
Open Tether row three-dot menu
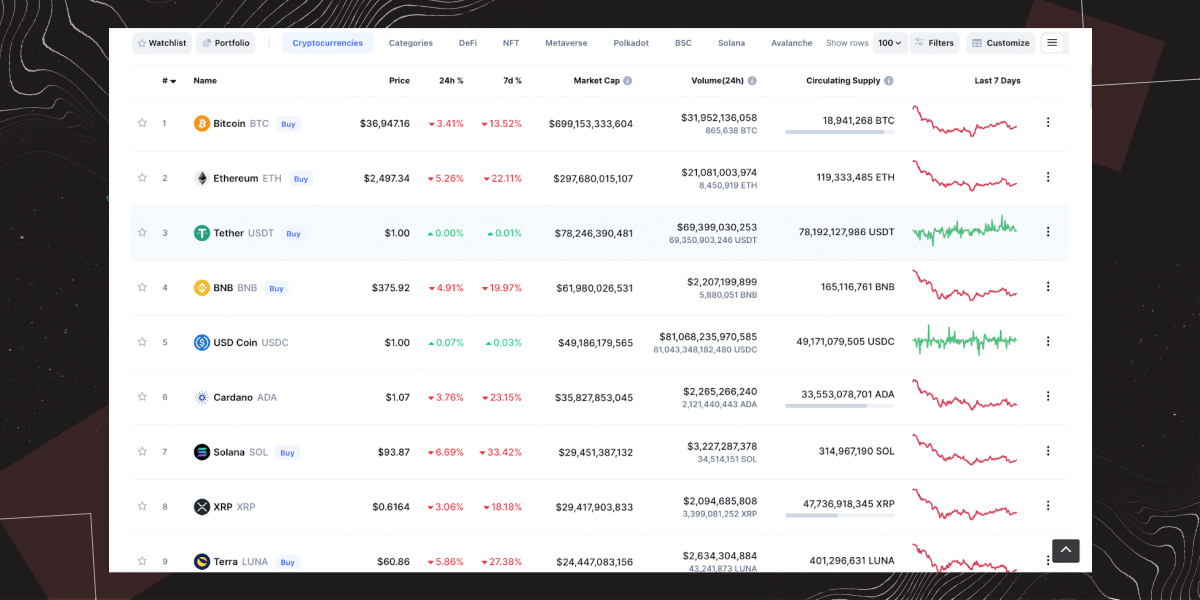point(1048,232)
